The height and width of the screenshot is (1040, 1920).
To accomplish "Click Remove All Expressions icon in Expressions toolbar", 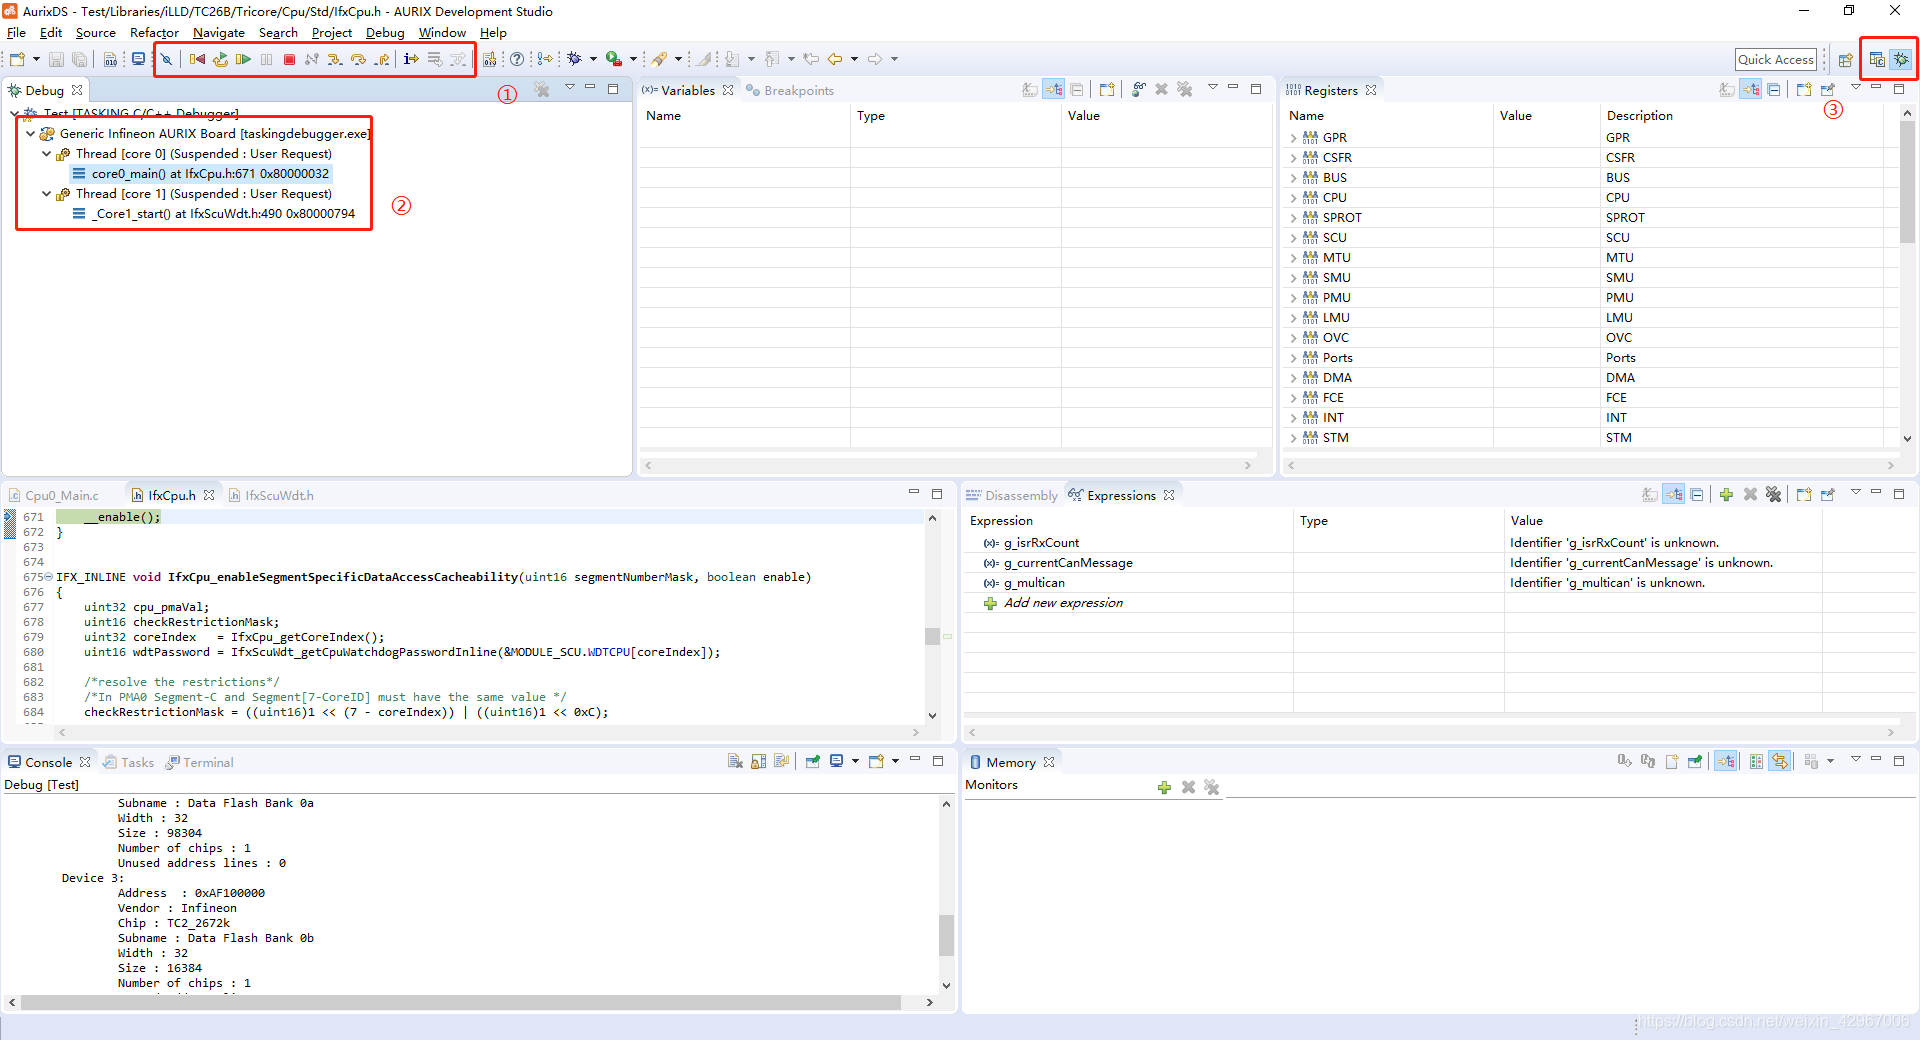I will click(x=1773, y=494).
